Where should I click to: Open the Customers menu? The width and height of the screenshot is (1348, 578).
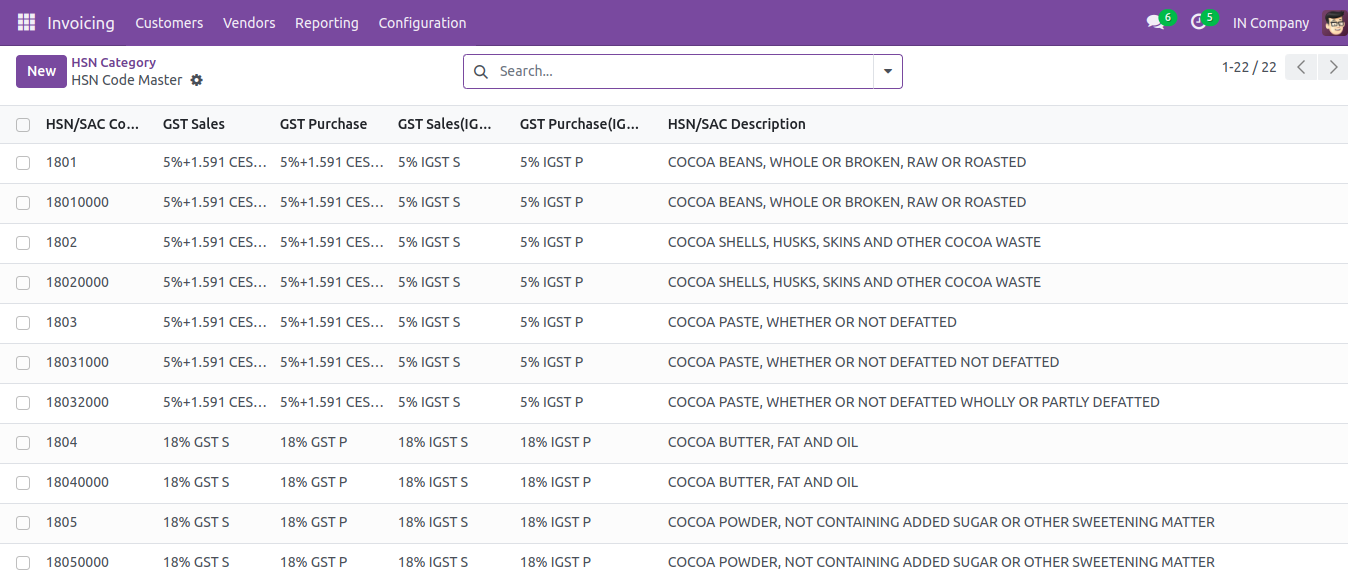pyautogui.click(x=169, y=22)
